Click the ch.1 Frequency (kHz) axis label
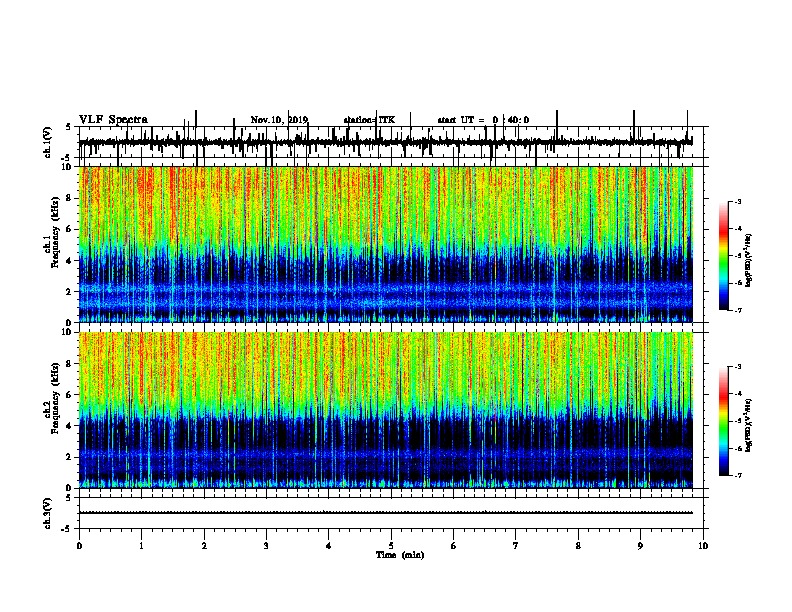Image resolution: width=792 pixels, height=612 pixels. (54, 232)
